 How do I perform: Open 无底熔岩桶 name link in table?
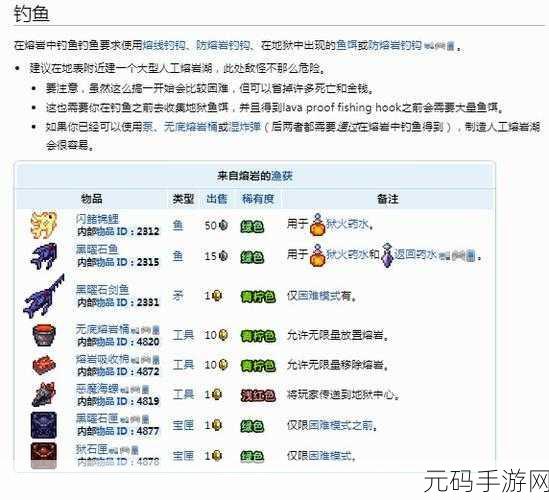click(103, 329)
